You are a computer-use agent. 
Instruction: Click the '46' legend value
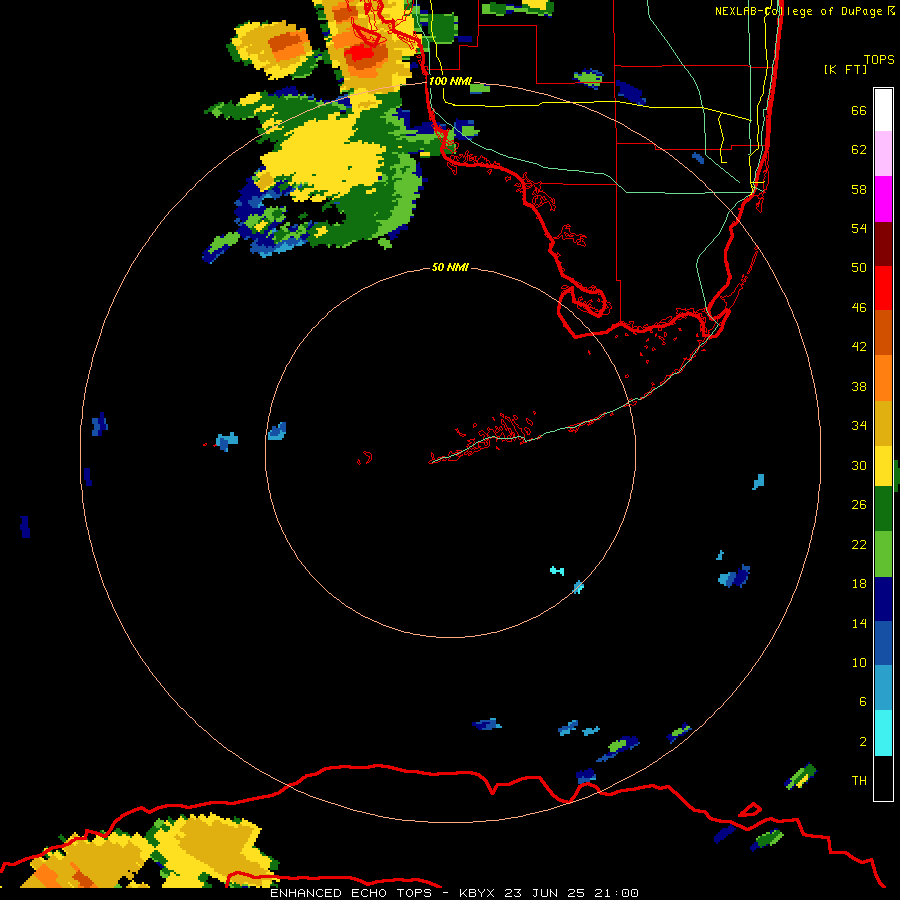coord(859,308)
